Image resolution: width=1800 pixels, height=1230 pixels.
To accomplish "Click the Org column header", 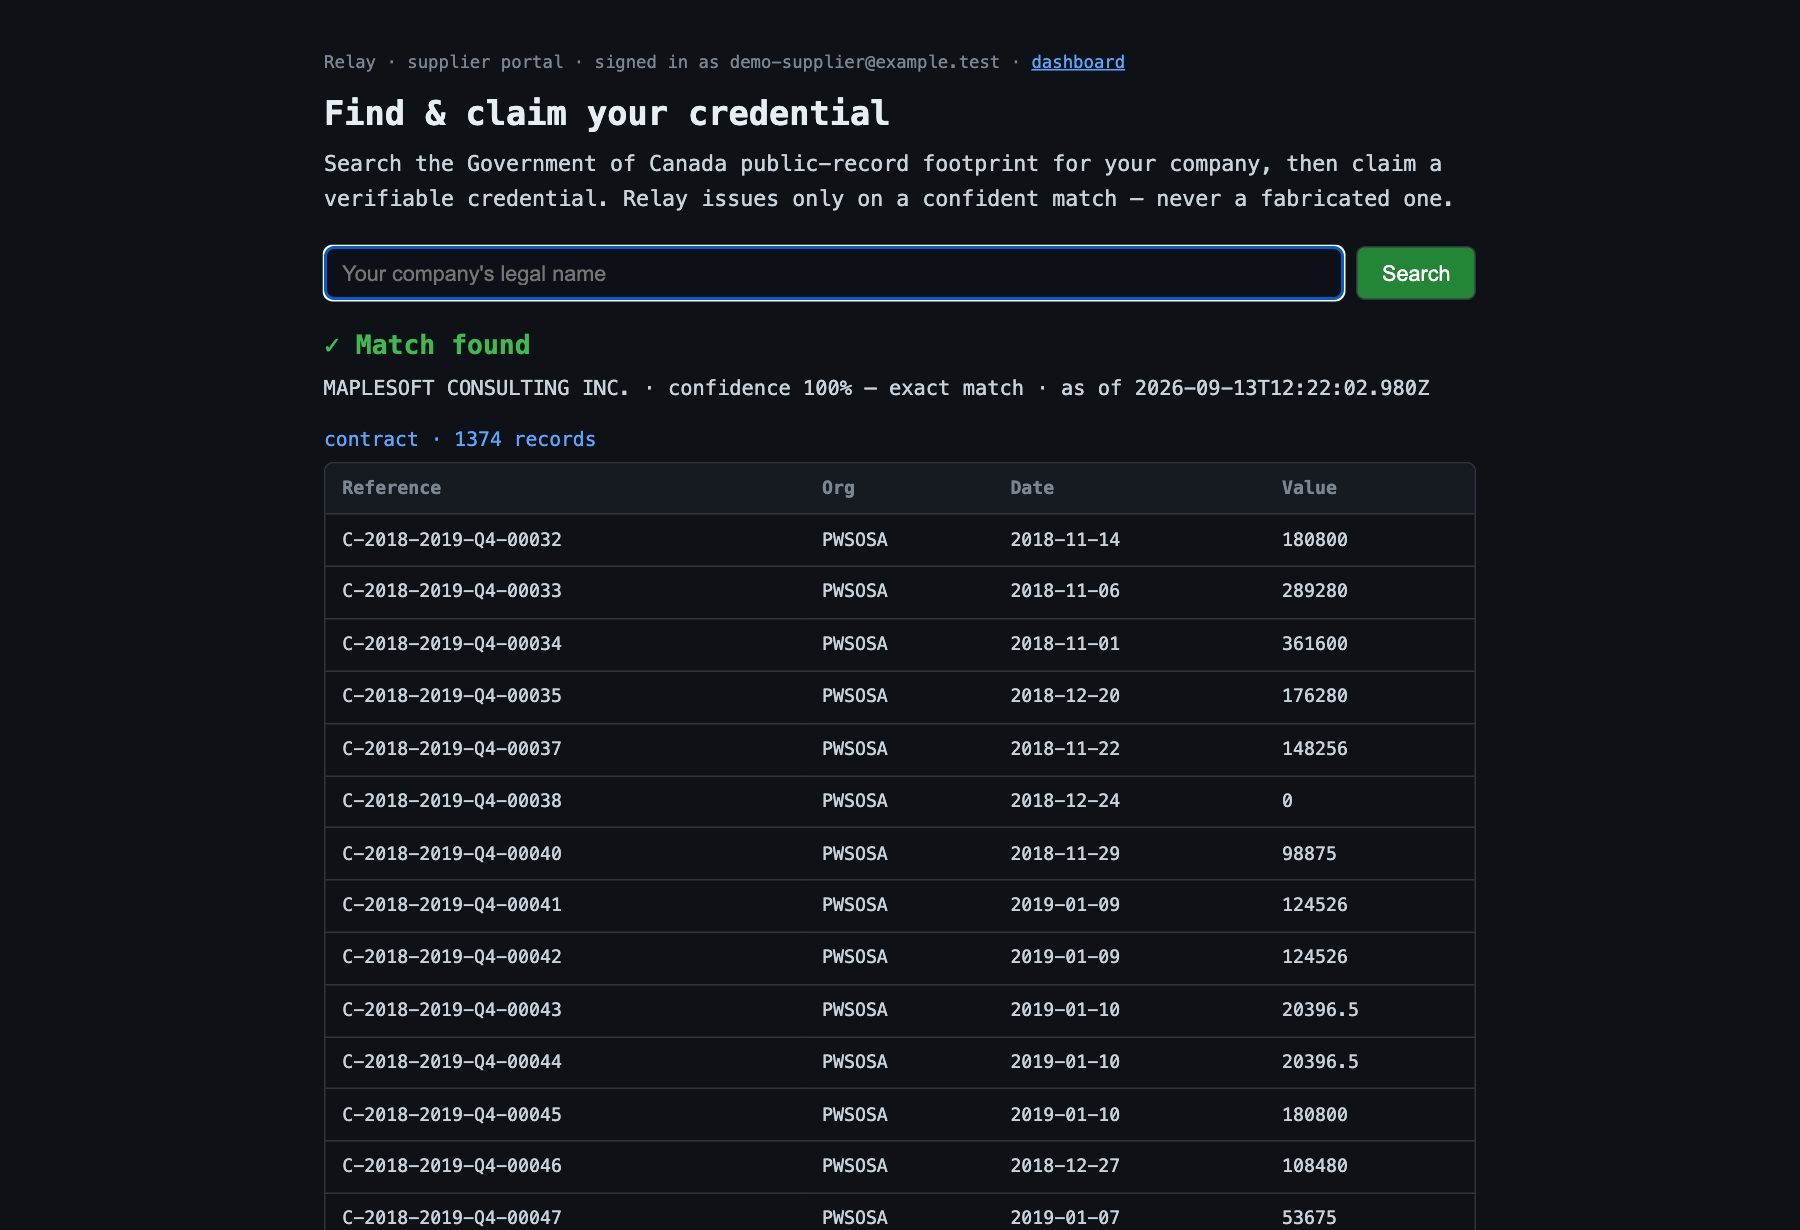I will click(x=838, y=488).
